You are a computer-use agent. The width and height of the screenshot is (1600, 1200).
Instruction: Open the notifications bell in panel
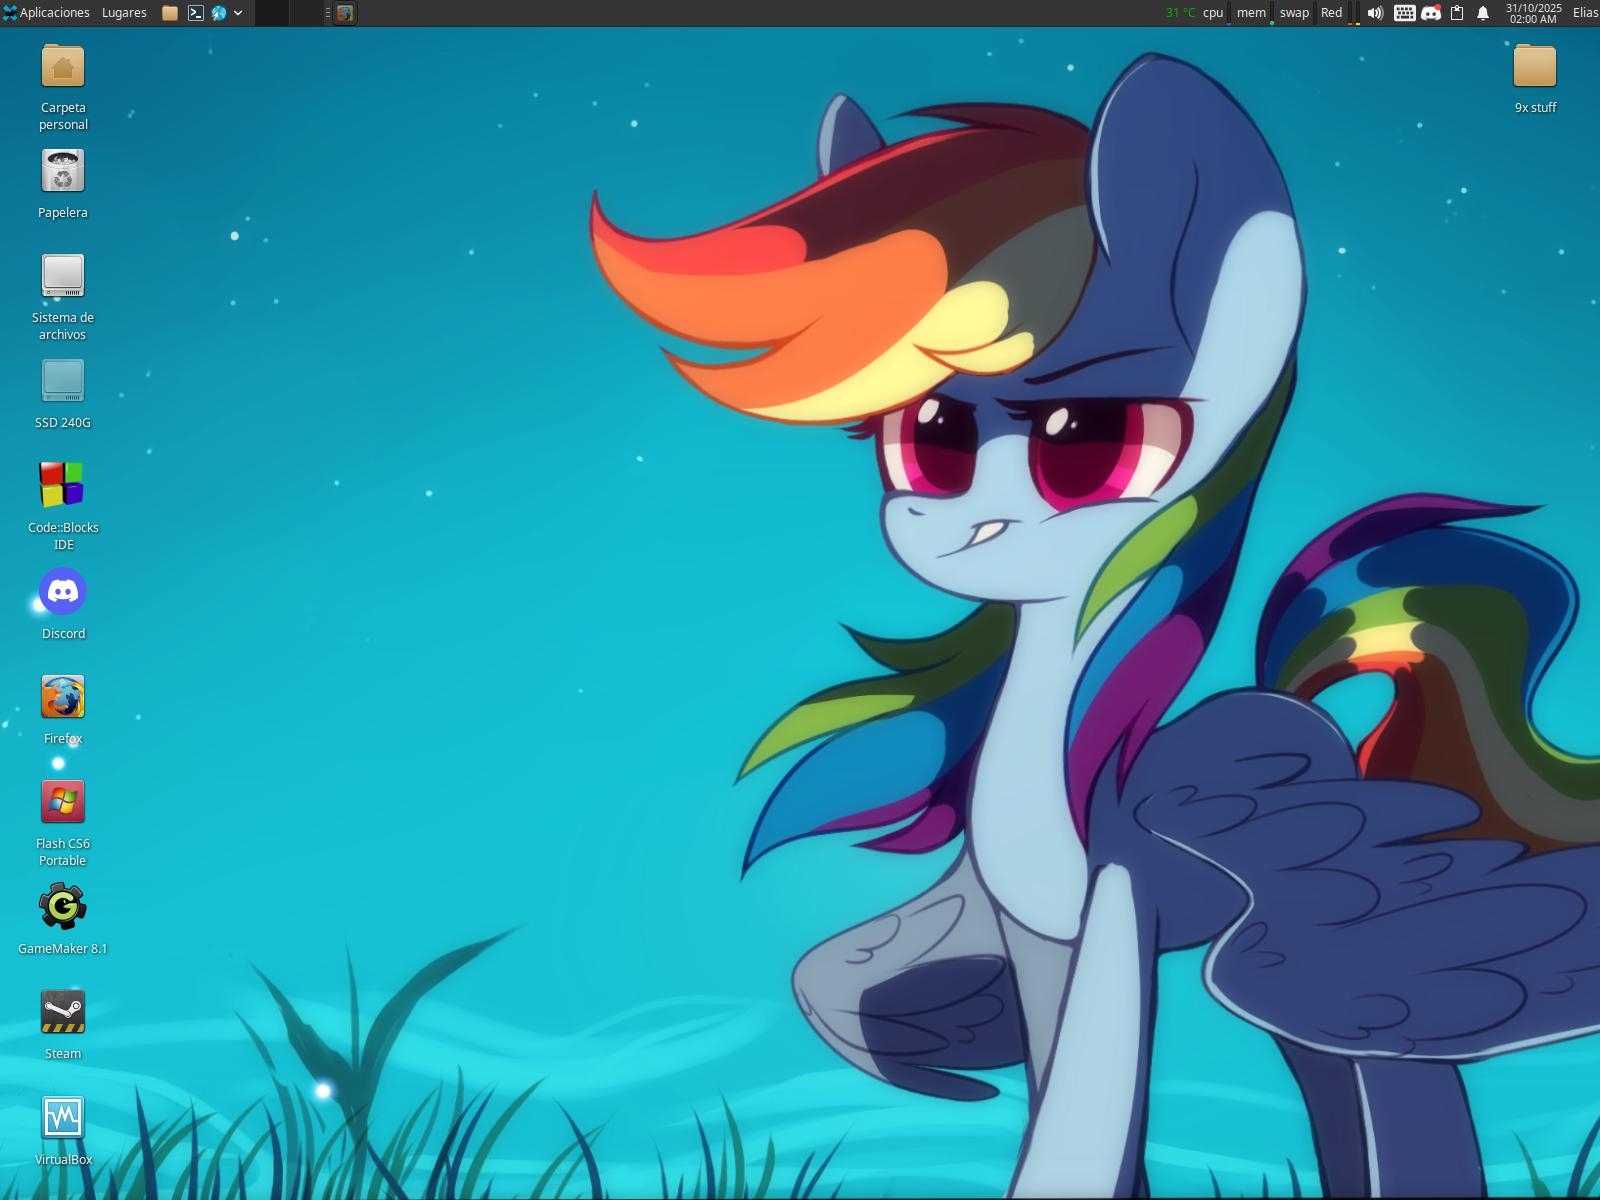(x=1483, y=13)
